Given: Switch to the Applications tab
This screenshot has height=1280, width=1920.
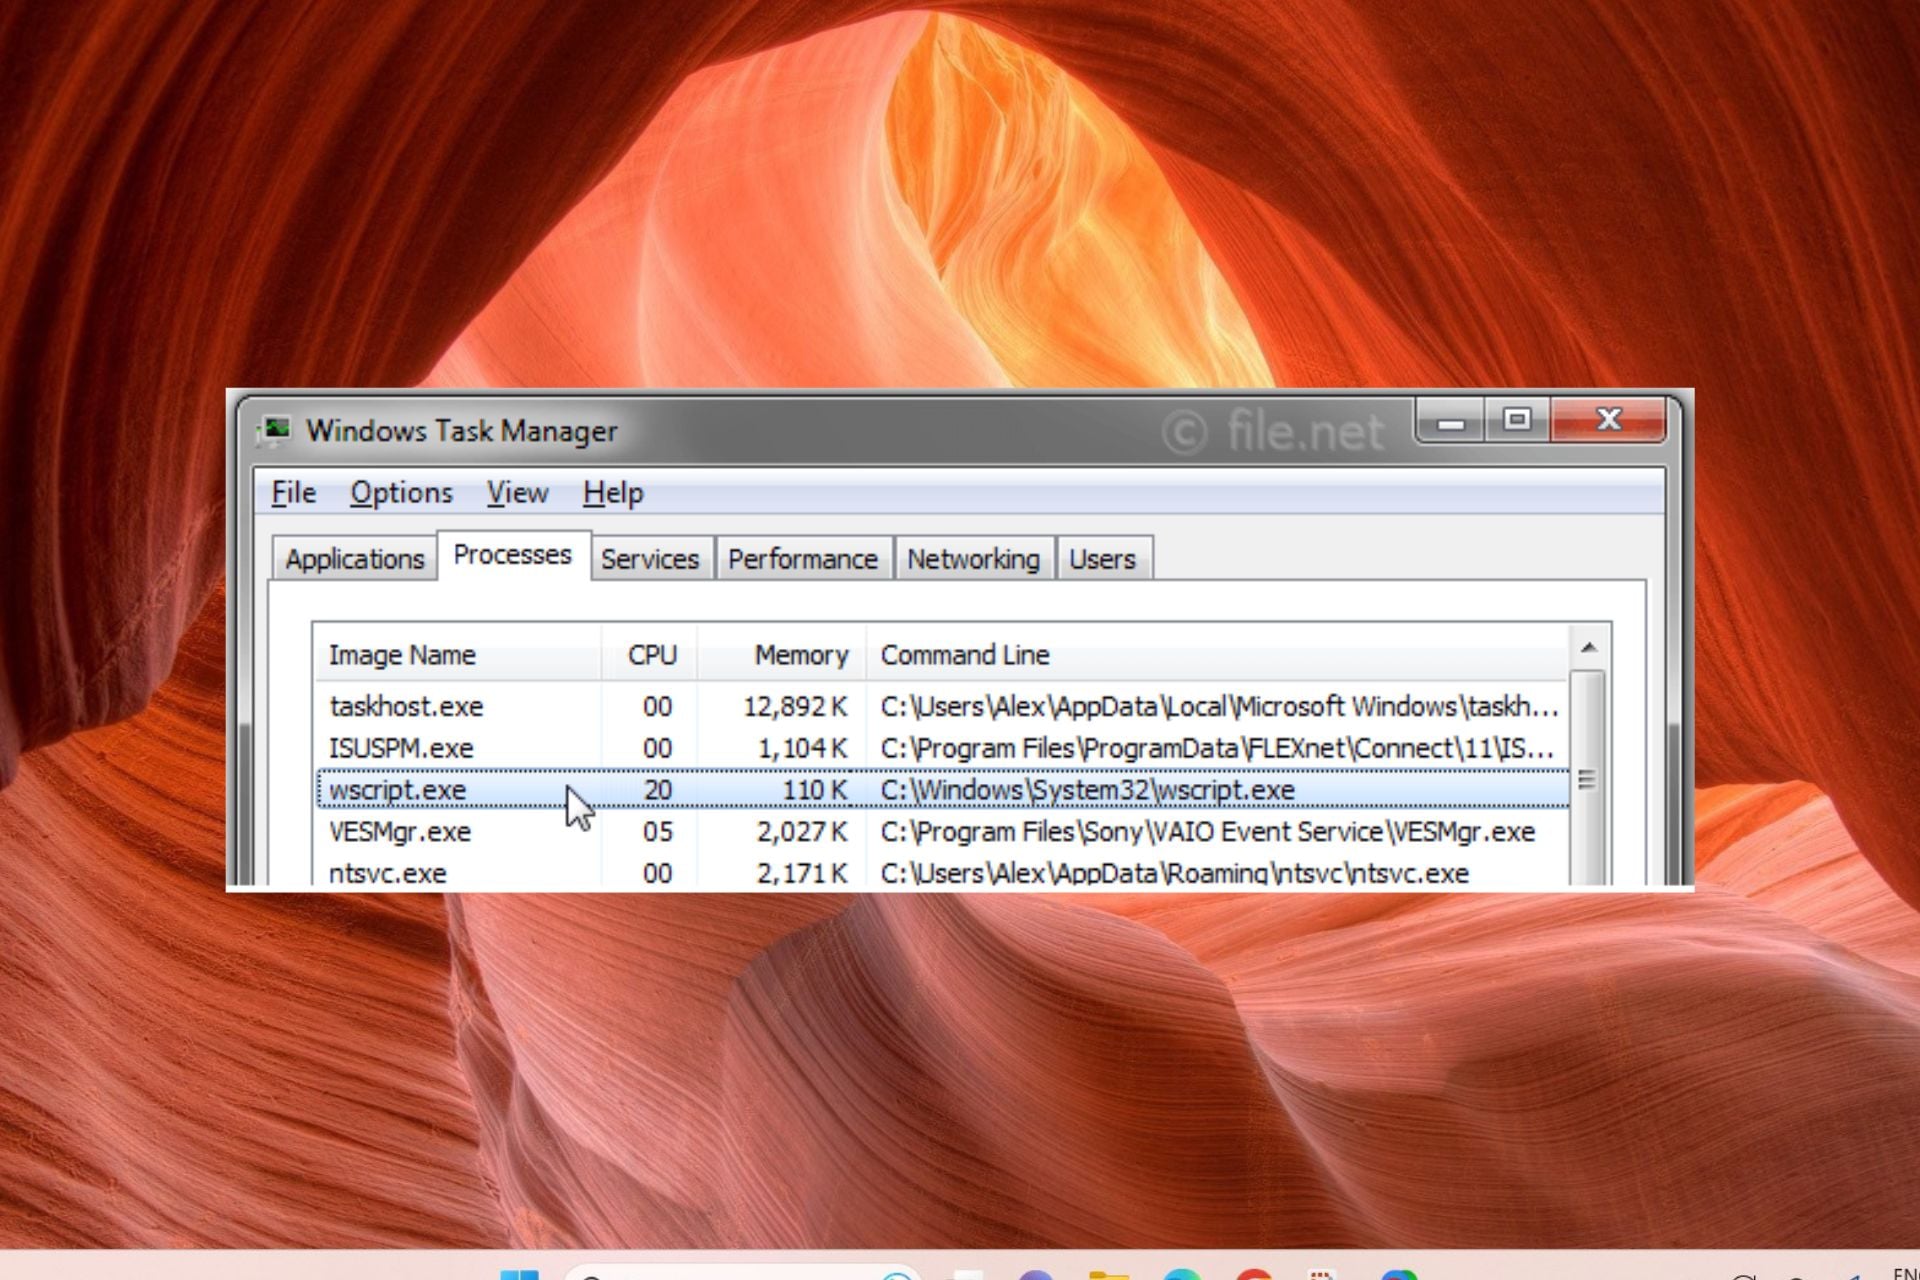Looking at the screenshot, I should [355, 559].
